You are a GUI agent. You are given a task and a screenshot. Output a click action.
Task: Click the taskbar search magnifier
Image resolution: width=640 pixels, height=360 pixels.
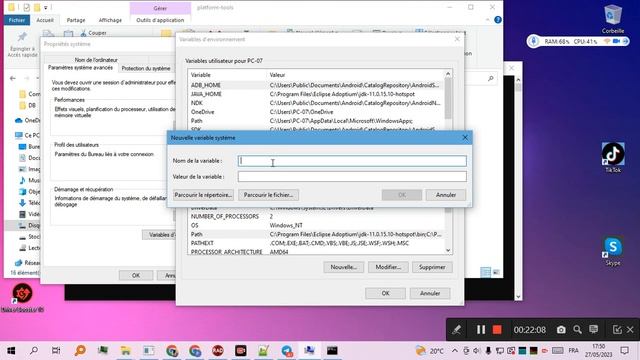[x=34, y=350]
